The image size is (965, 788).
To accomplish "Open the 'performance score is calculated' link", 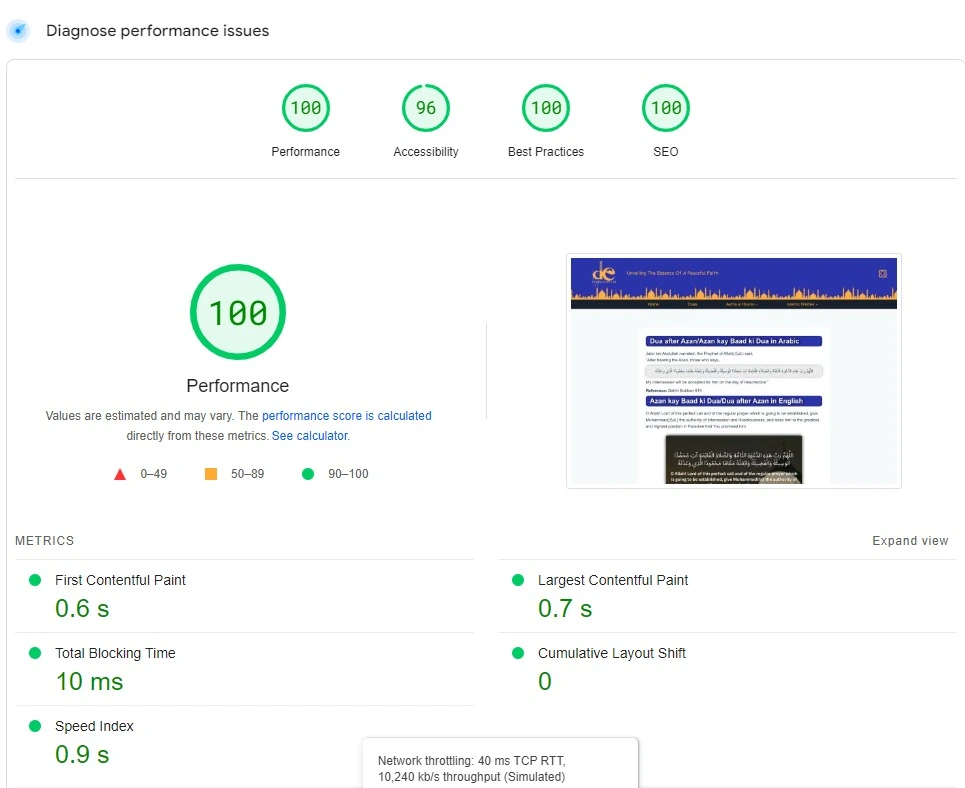I will [x=346, y=416].
